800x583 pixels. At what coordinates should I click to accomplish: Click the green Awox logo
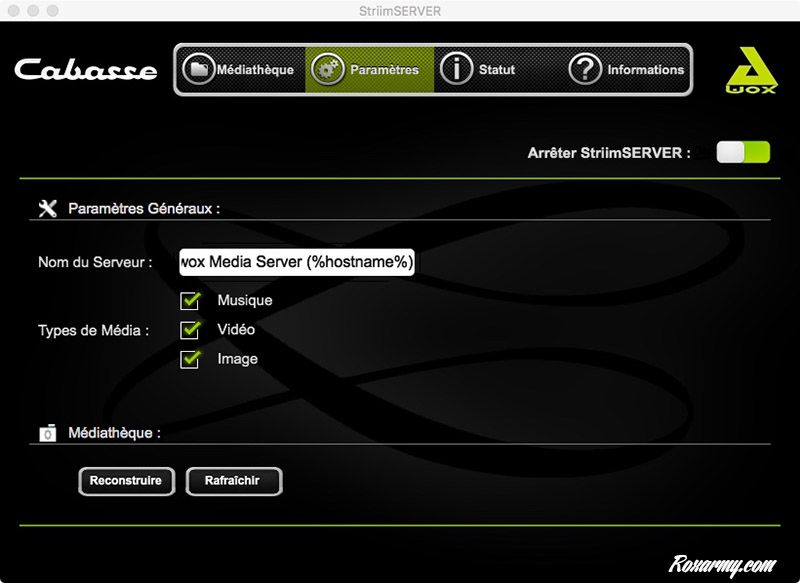pyautogui.click(x=749, y=72)
